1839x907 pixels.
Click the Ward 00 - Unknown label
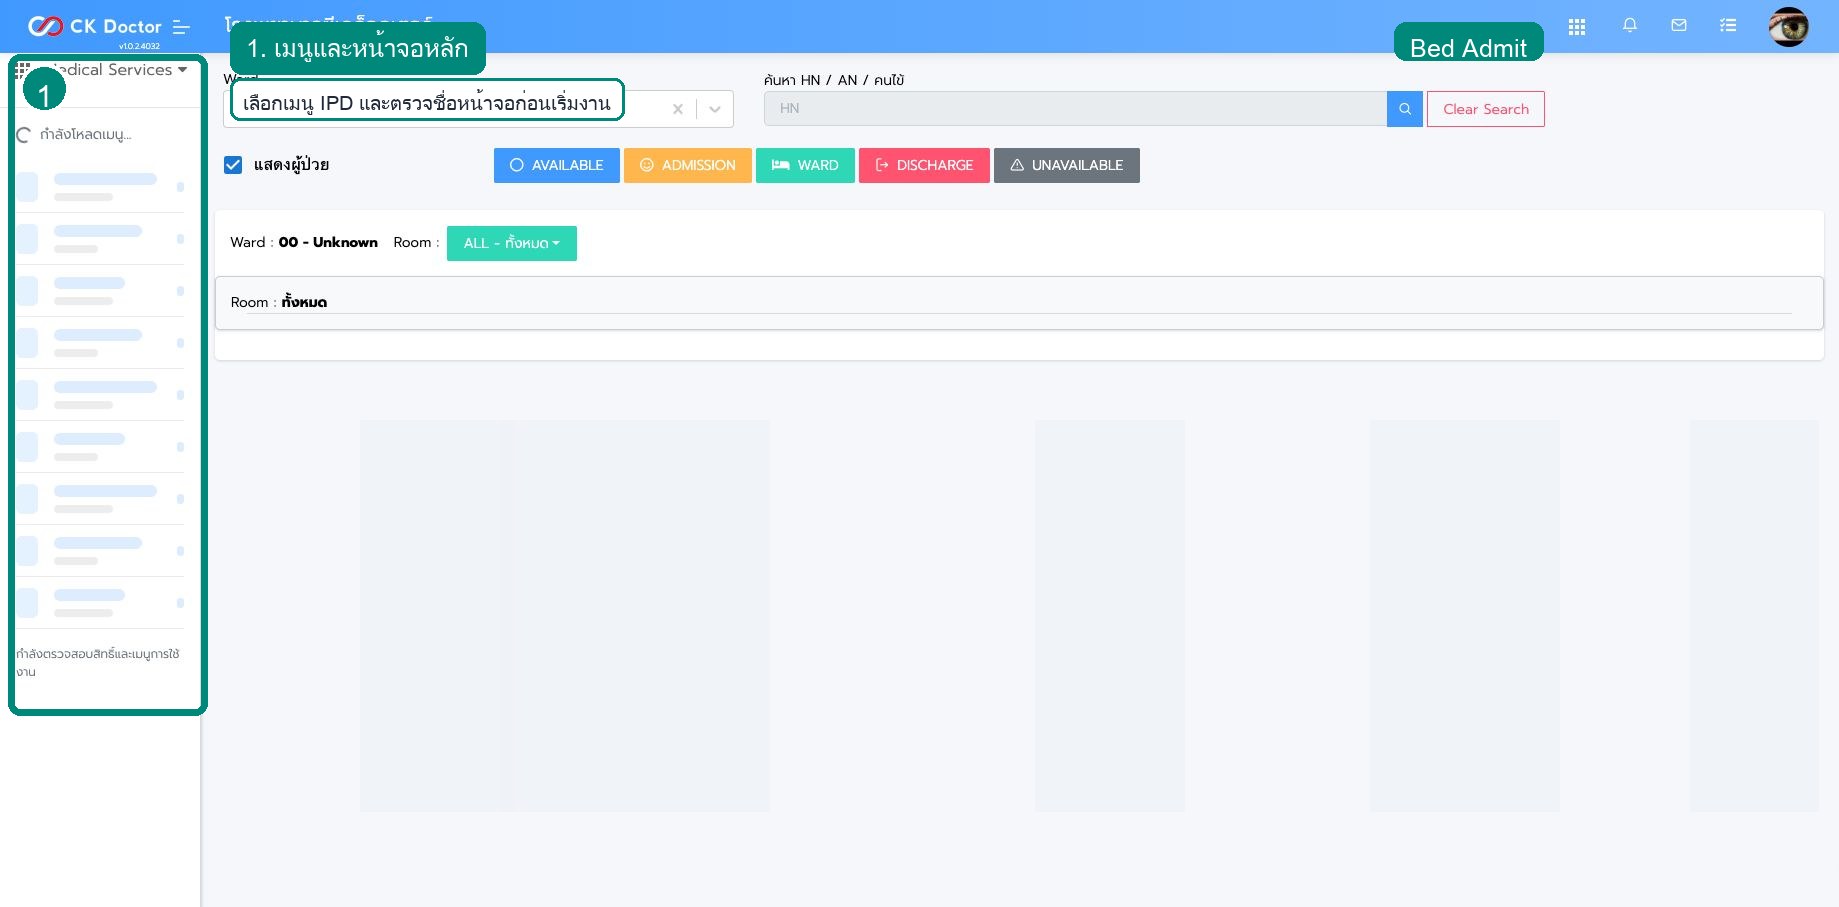point(304,242)
